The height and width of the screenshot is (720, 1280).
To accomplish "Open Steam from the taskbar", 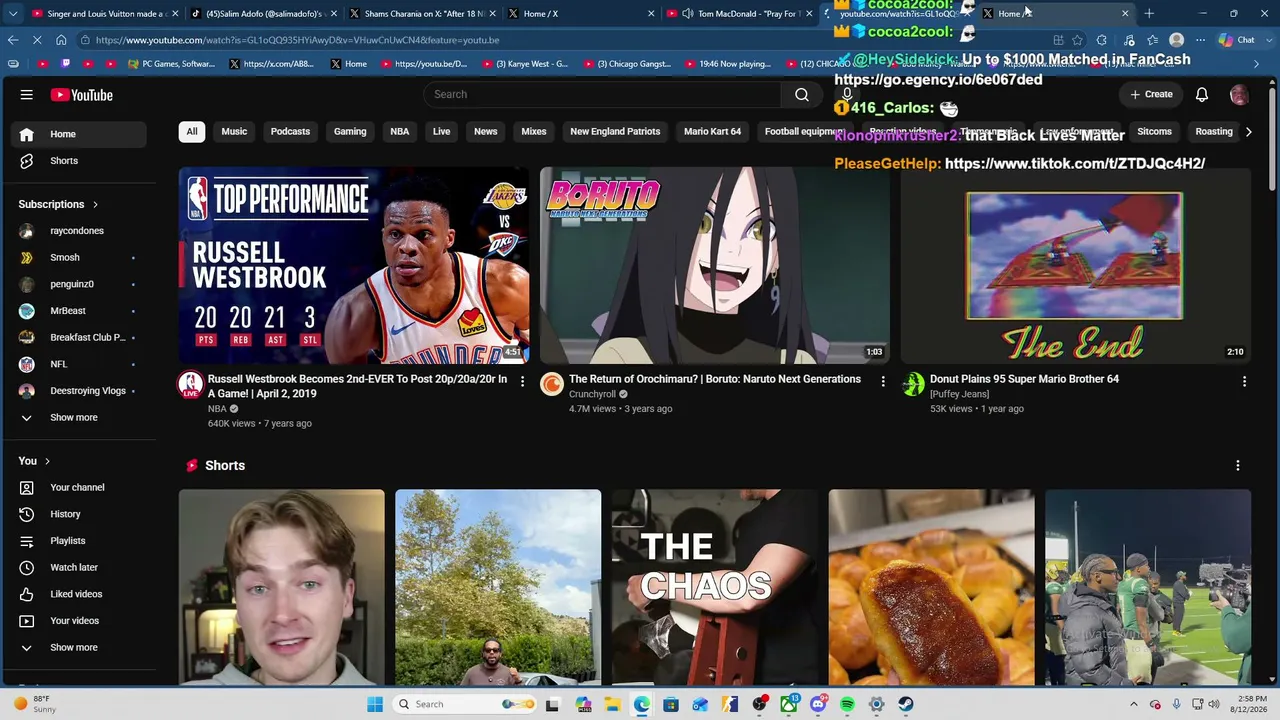I will (x=905, y=704).
